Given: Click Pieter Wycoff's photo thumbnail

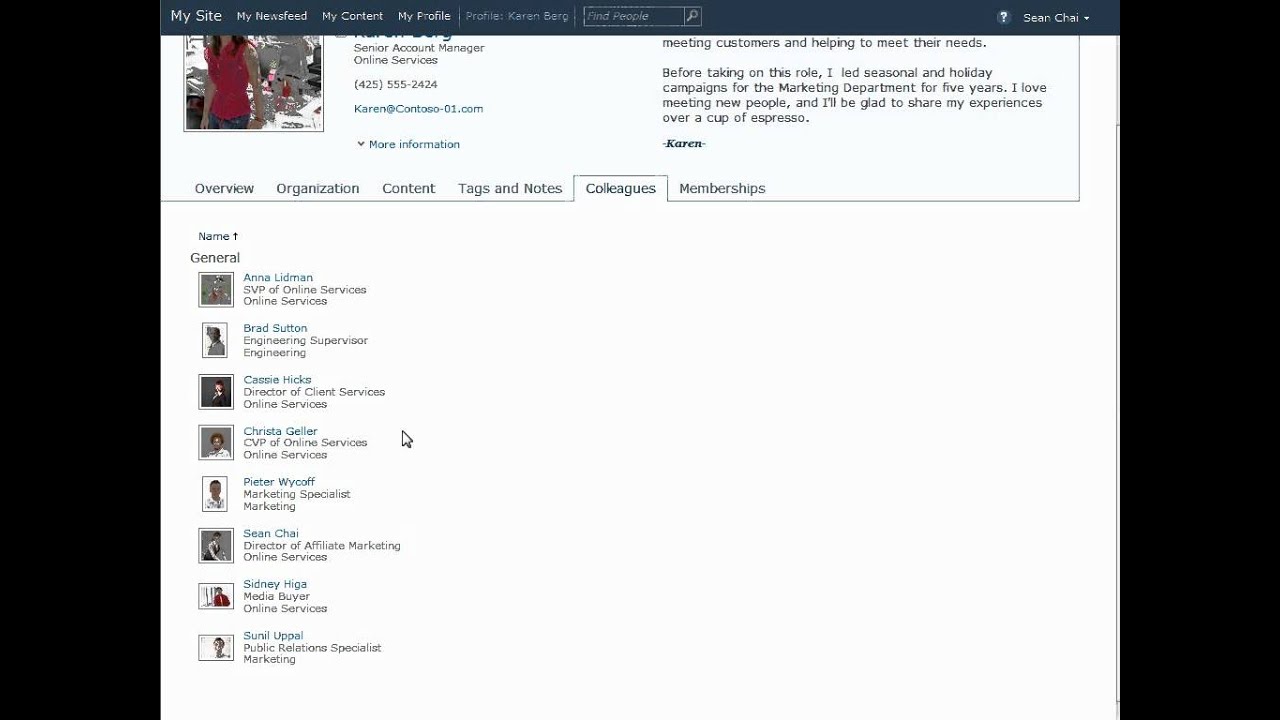Looking at the screenshot, I should click(215, 494).
